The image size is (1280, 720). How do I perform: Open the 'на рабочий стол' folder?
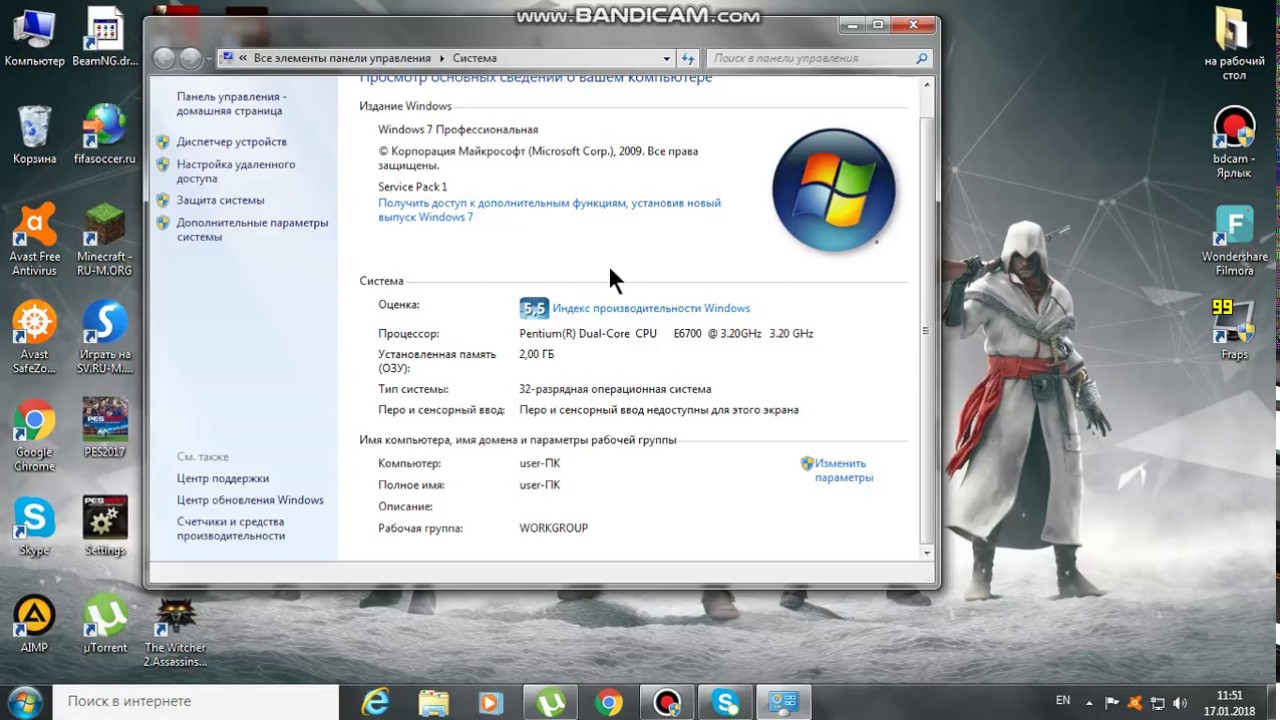click(x=1234, y=44)
